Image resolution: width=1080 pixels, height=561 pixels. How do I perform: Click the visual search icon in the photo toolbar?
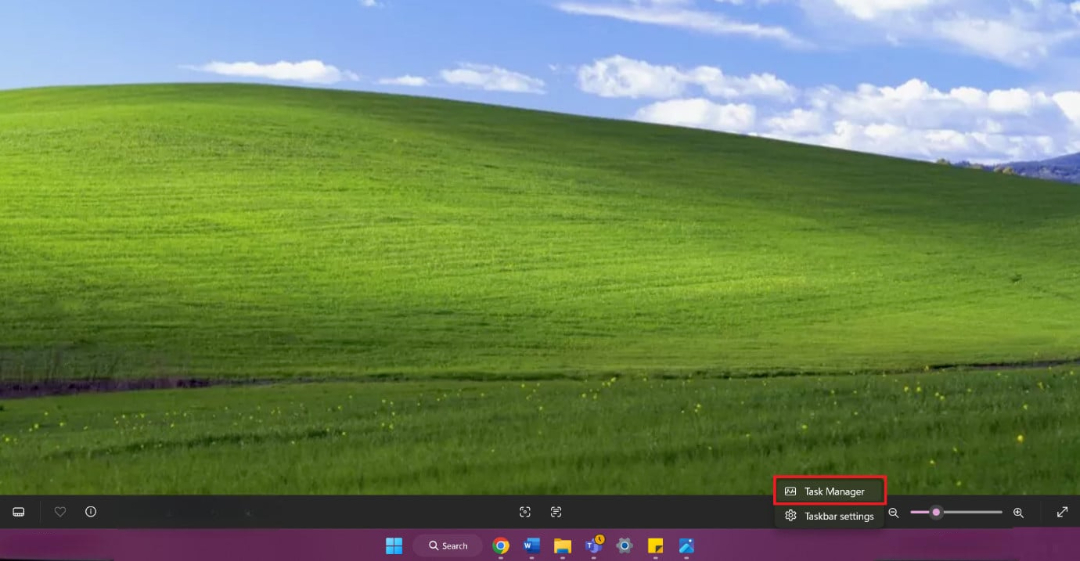pyautogui.click(x=525, y=512)
